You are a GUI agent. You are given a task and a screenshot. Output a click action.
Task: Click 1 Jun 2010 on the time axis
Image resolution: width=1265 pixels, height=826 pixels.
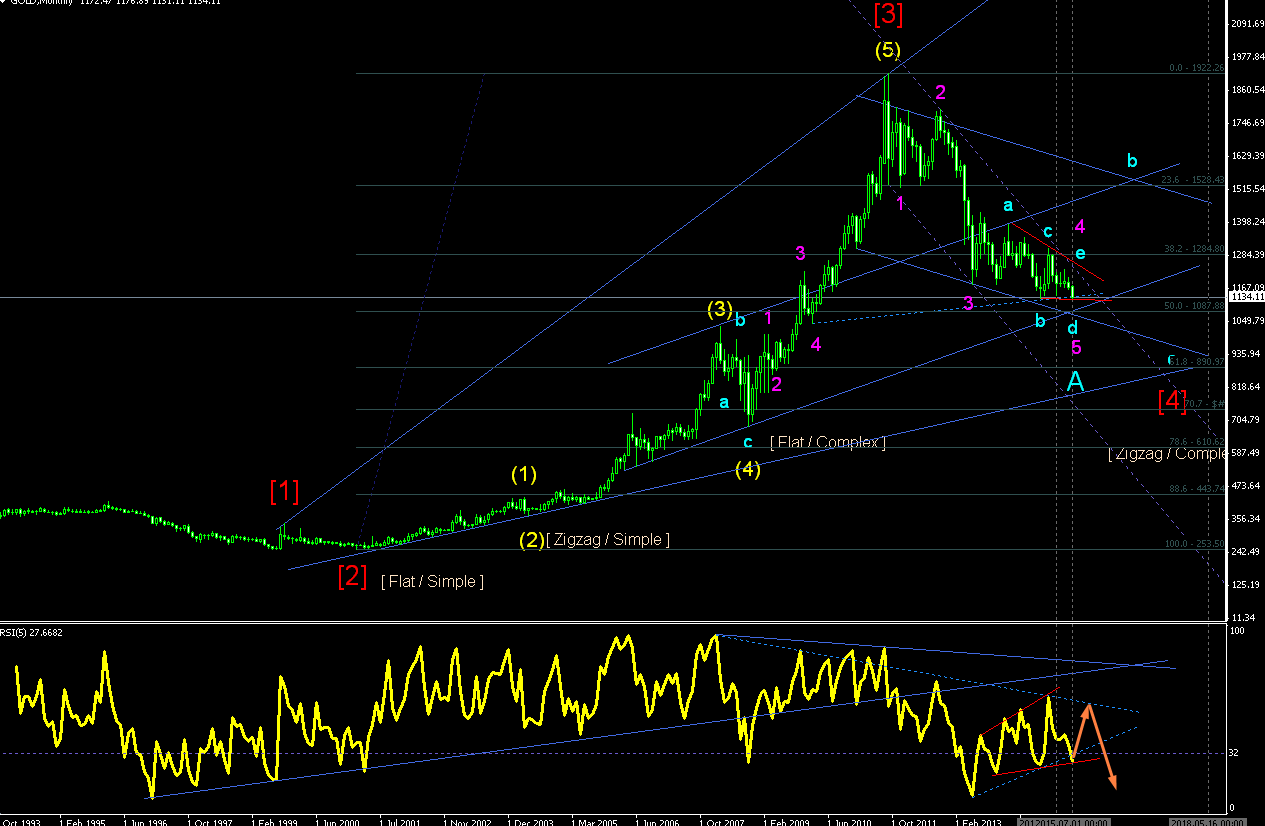point(852,822)
